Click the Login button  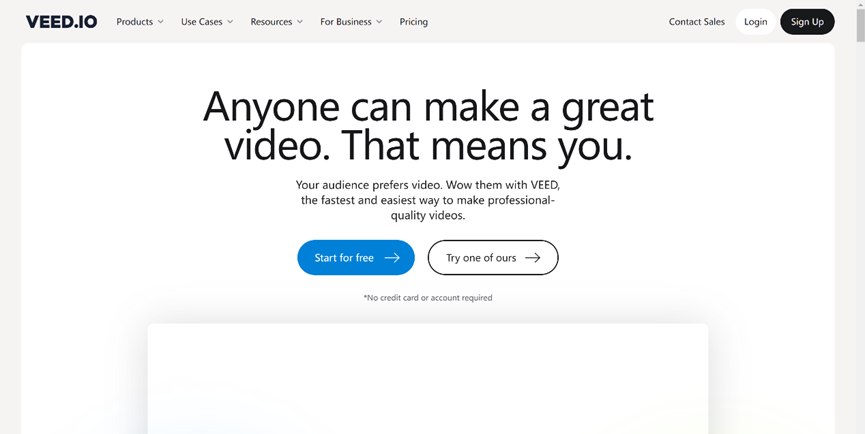[x=755, y=22]
